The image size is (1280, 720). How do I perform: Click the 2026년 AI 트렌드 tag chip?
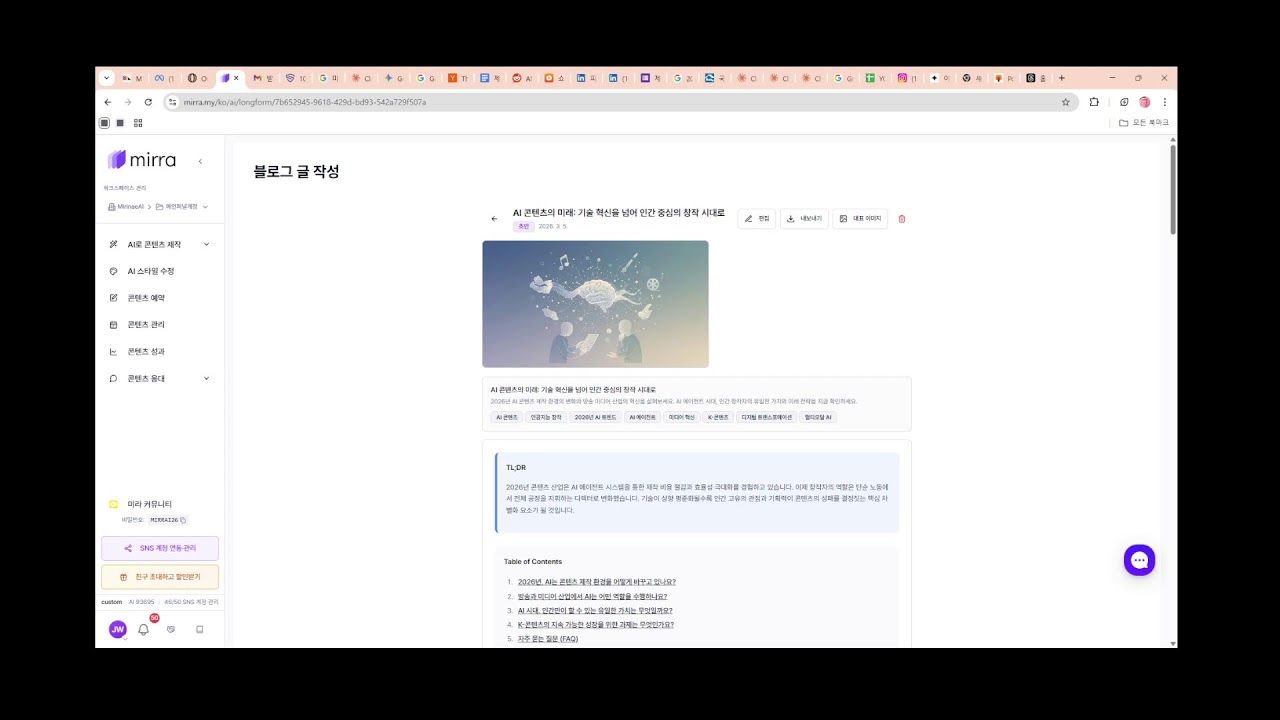click(595, 417)
